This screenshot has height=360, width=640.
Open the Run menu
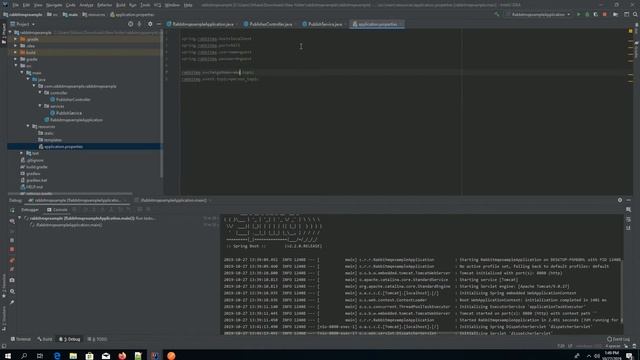133,5
